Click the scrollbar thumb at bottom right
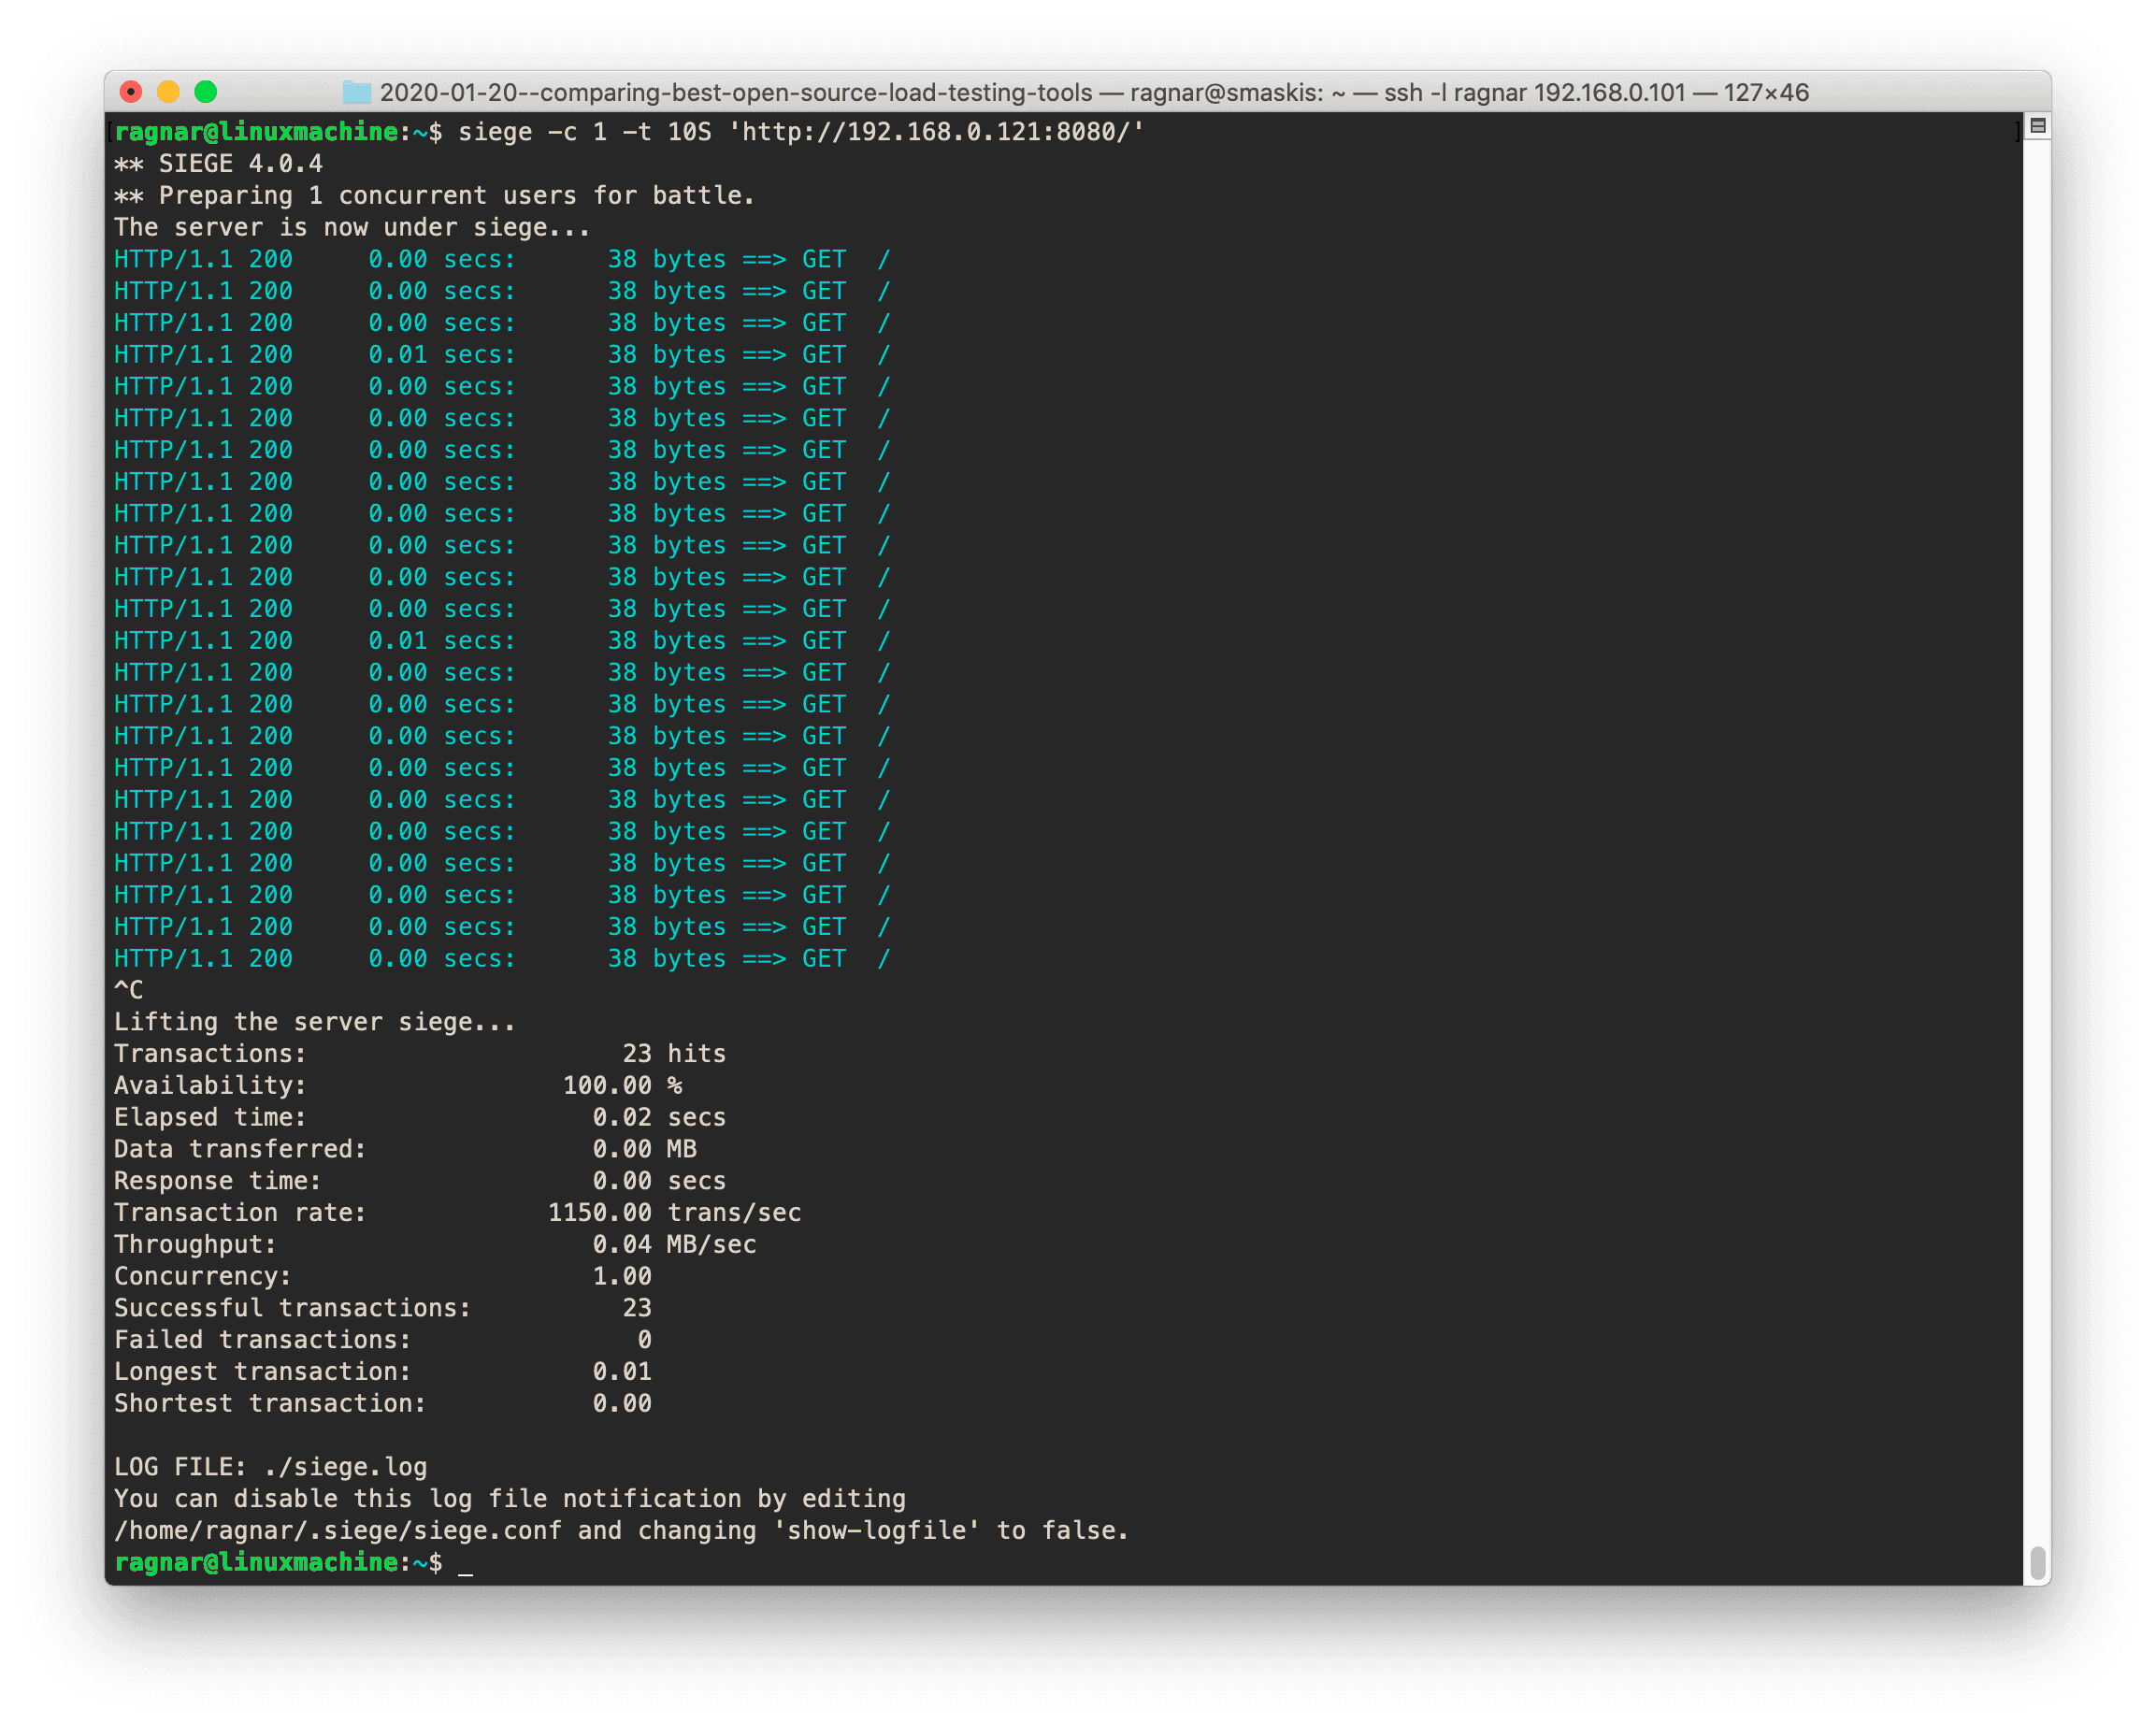Screen dimensions: 2156x1724 click(2037, 1561)
